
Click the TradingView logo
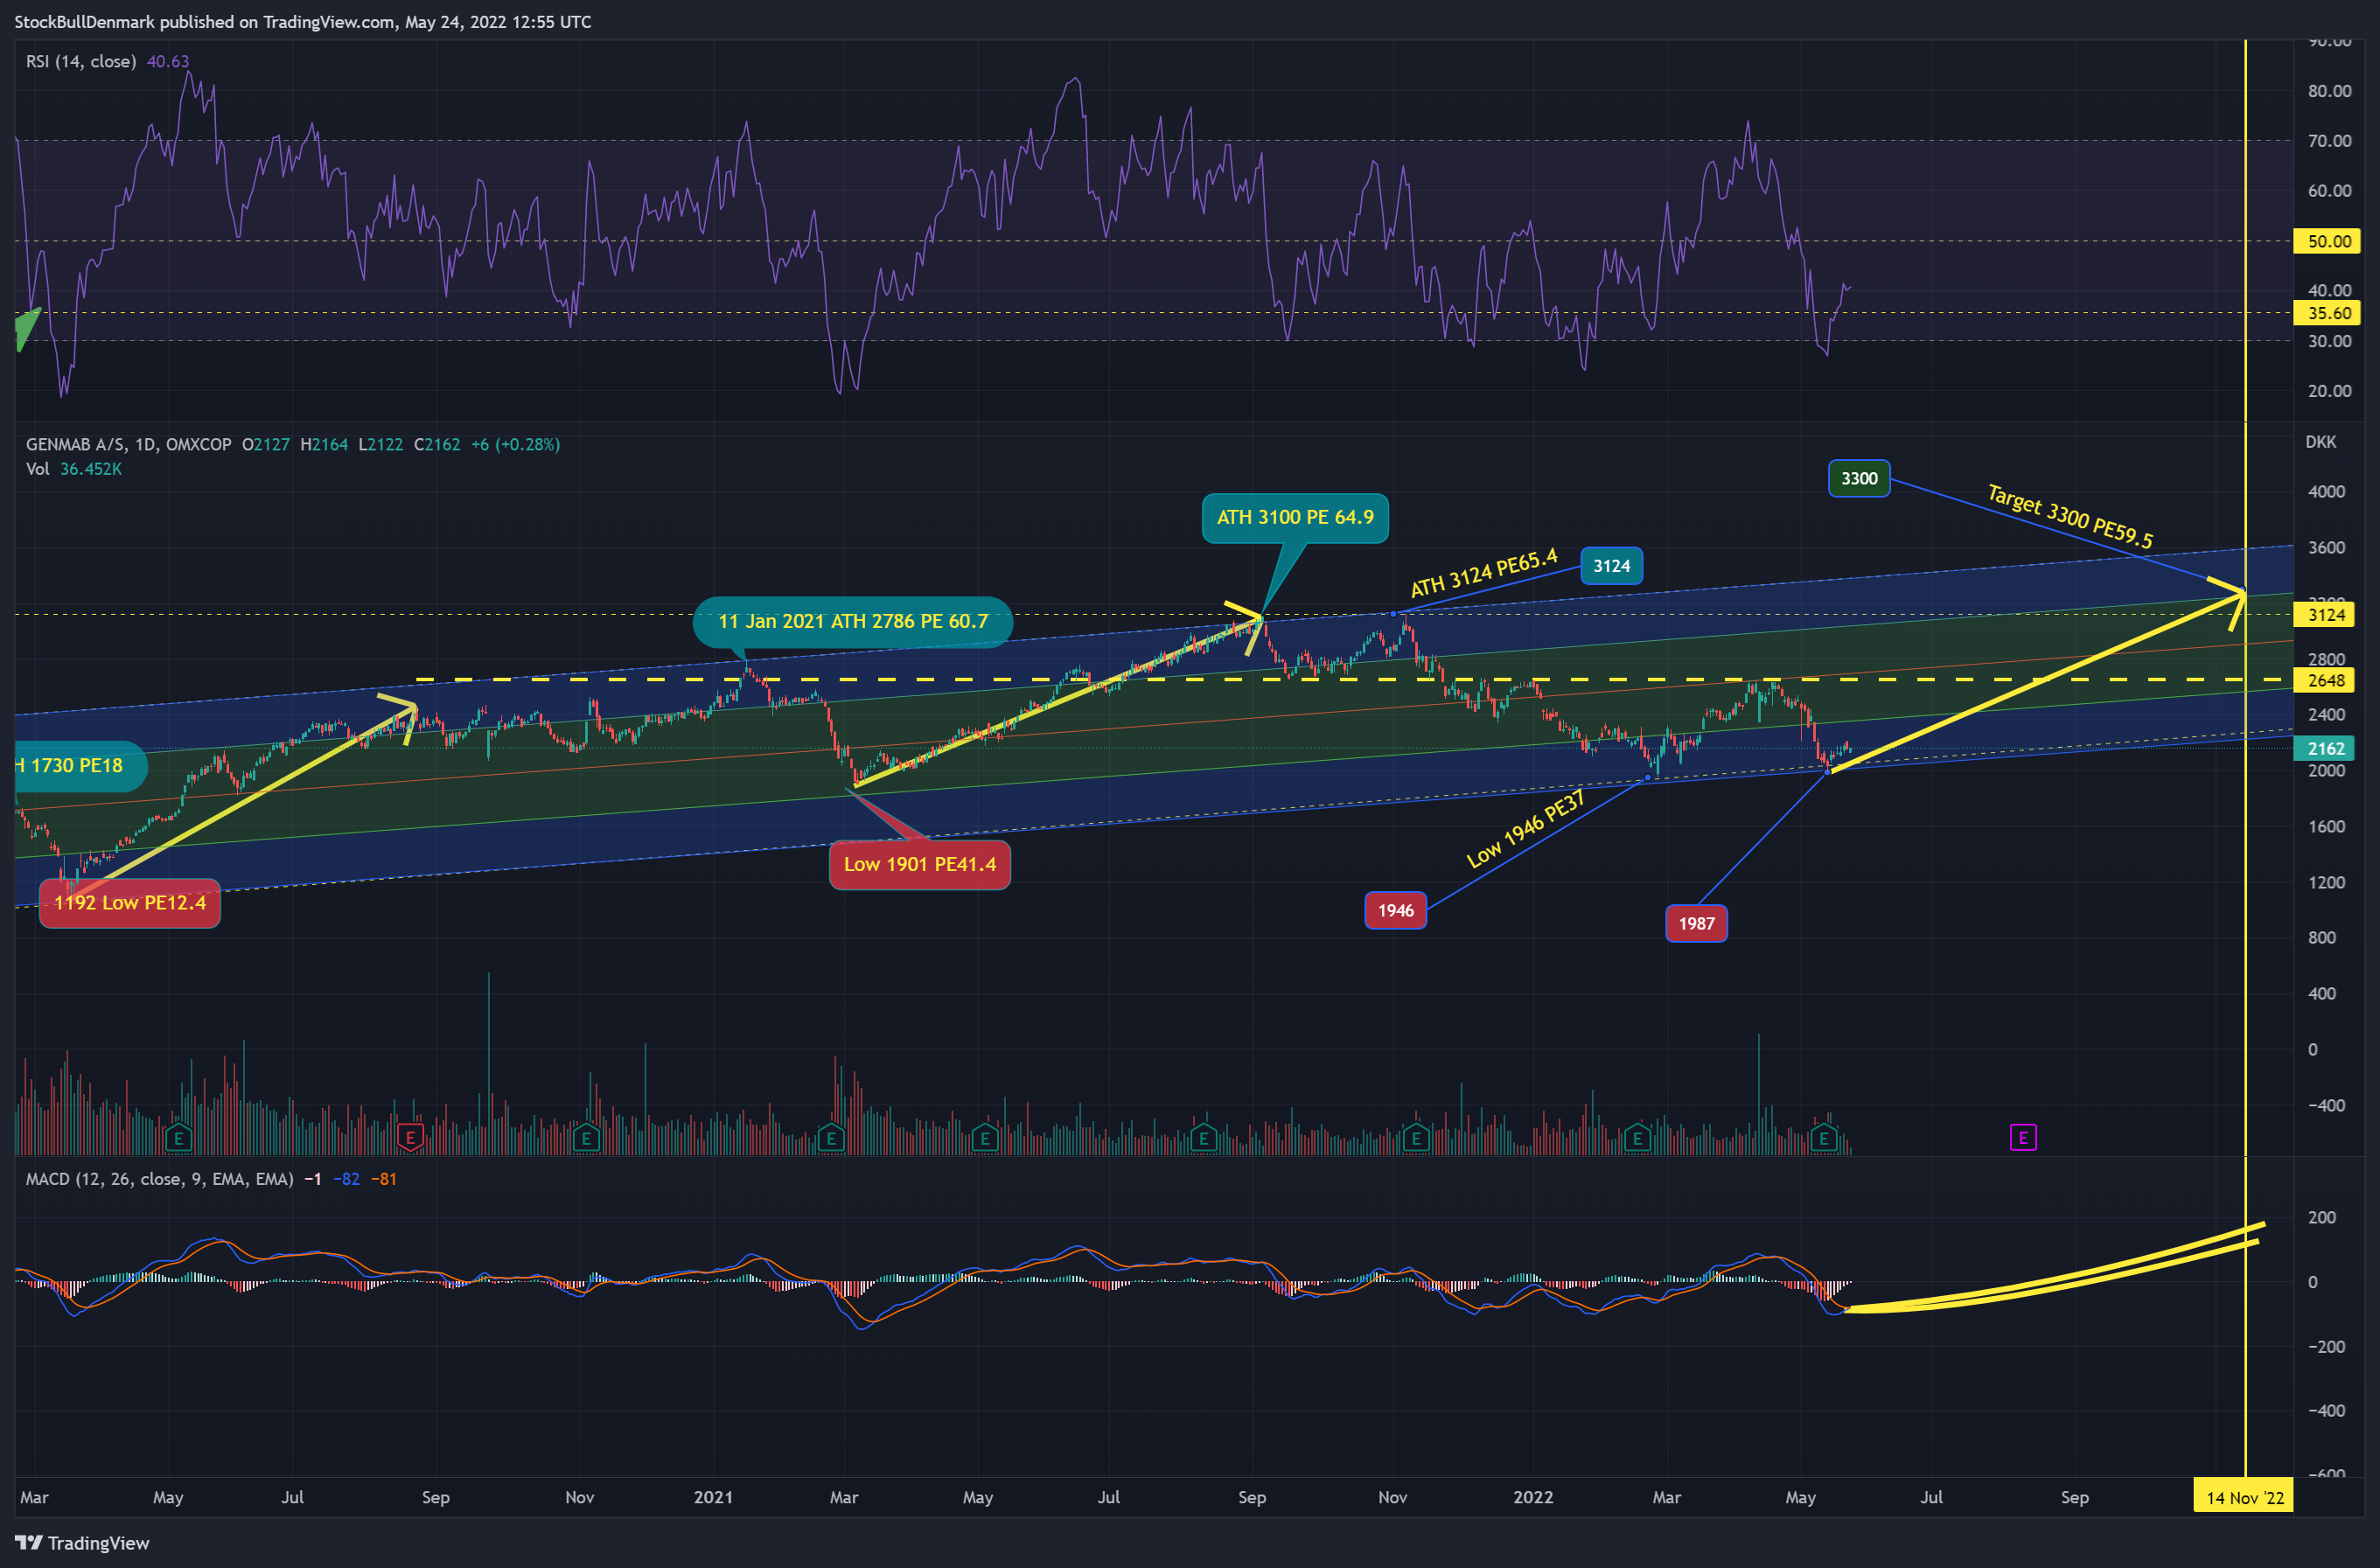pos(82,1543)
